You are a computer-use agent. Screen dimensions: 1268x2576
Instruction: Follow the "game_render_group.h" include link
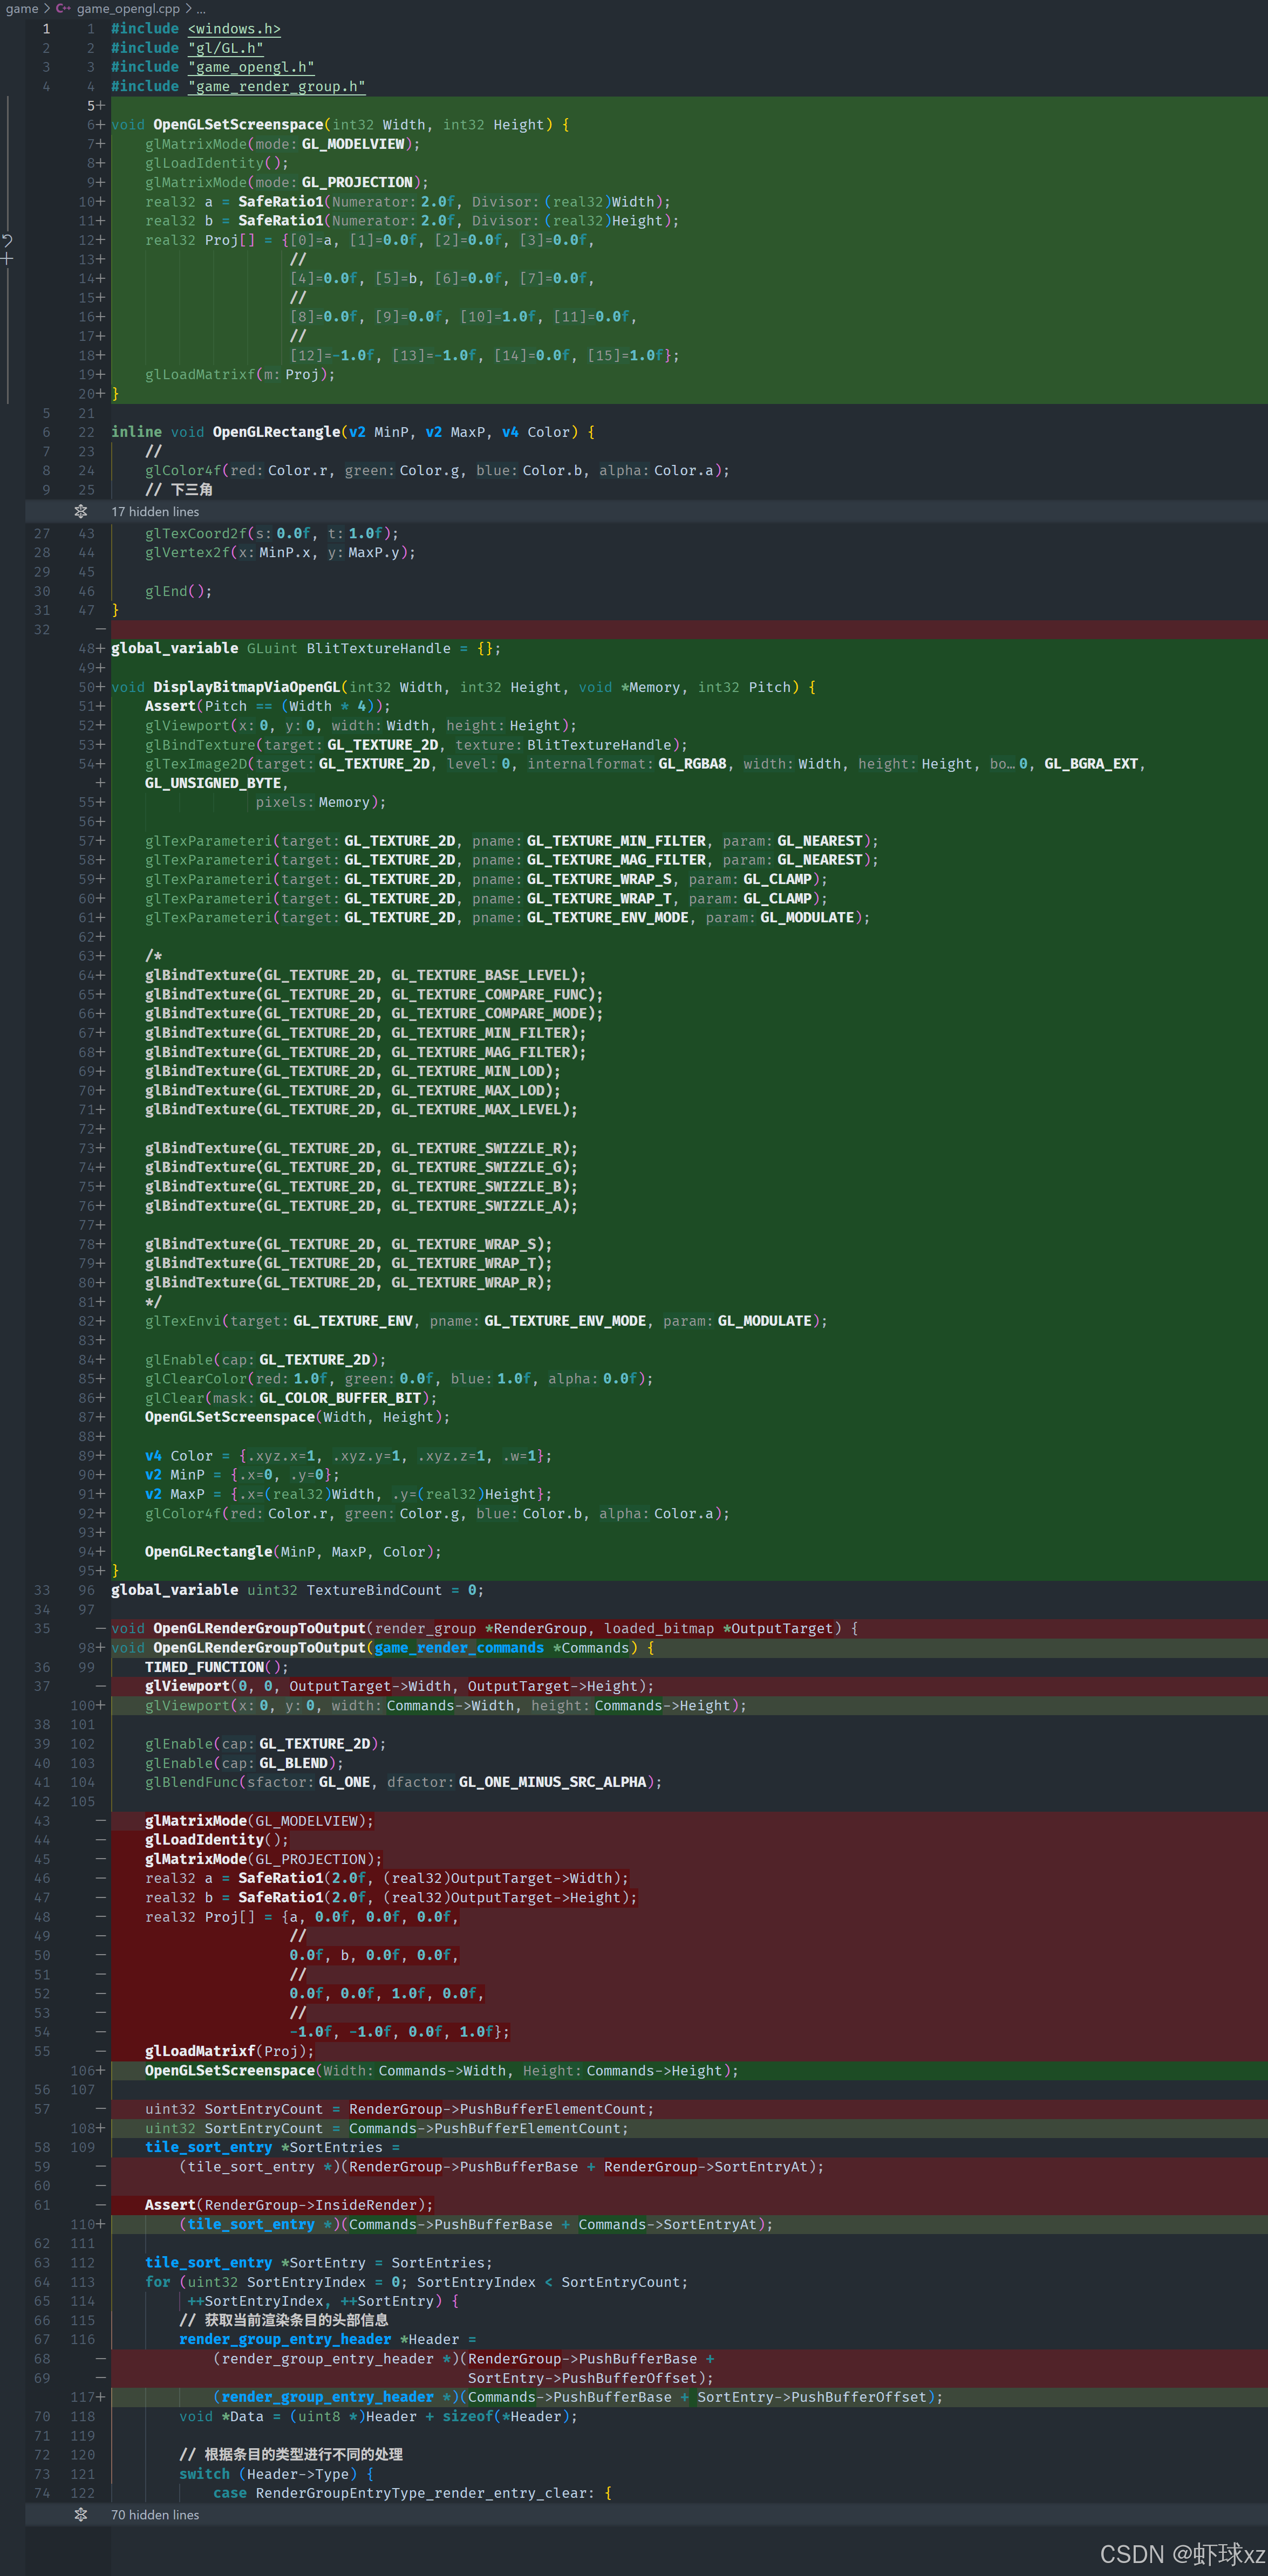276,86
